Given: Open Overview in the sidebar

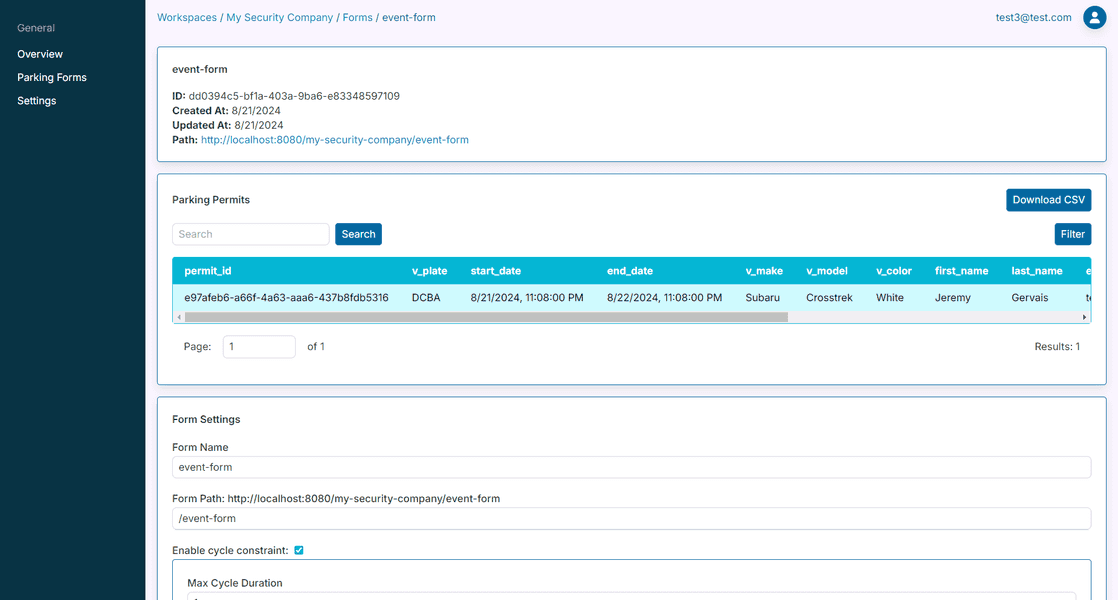Looking at the screenshot, I should coord(40,54).
